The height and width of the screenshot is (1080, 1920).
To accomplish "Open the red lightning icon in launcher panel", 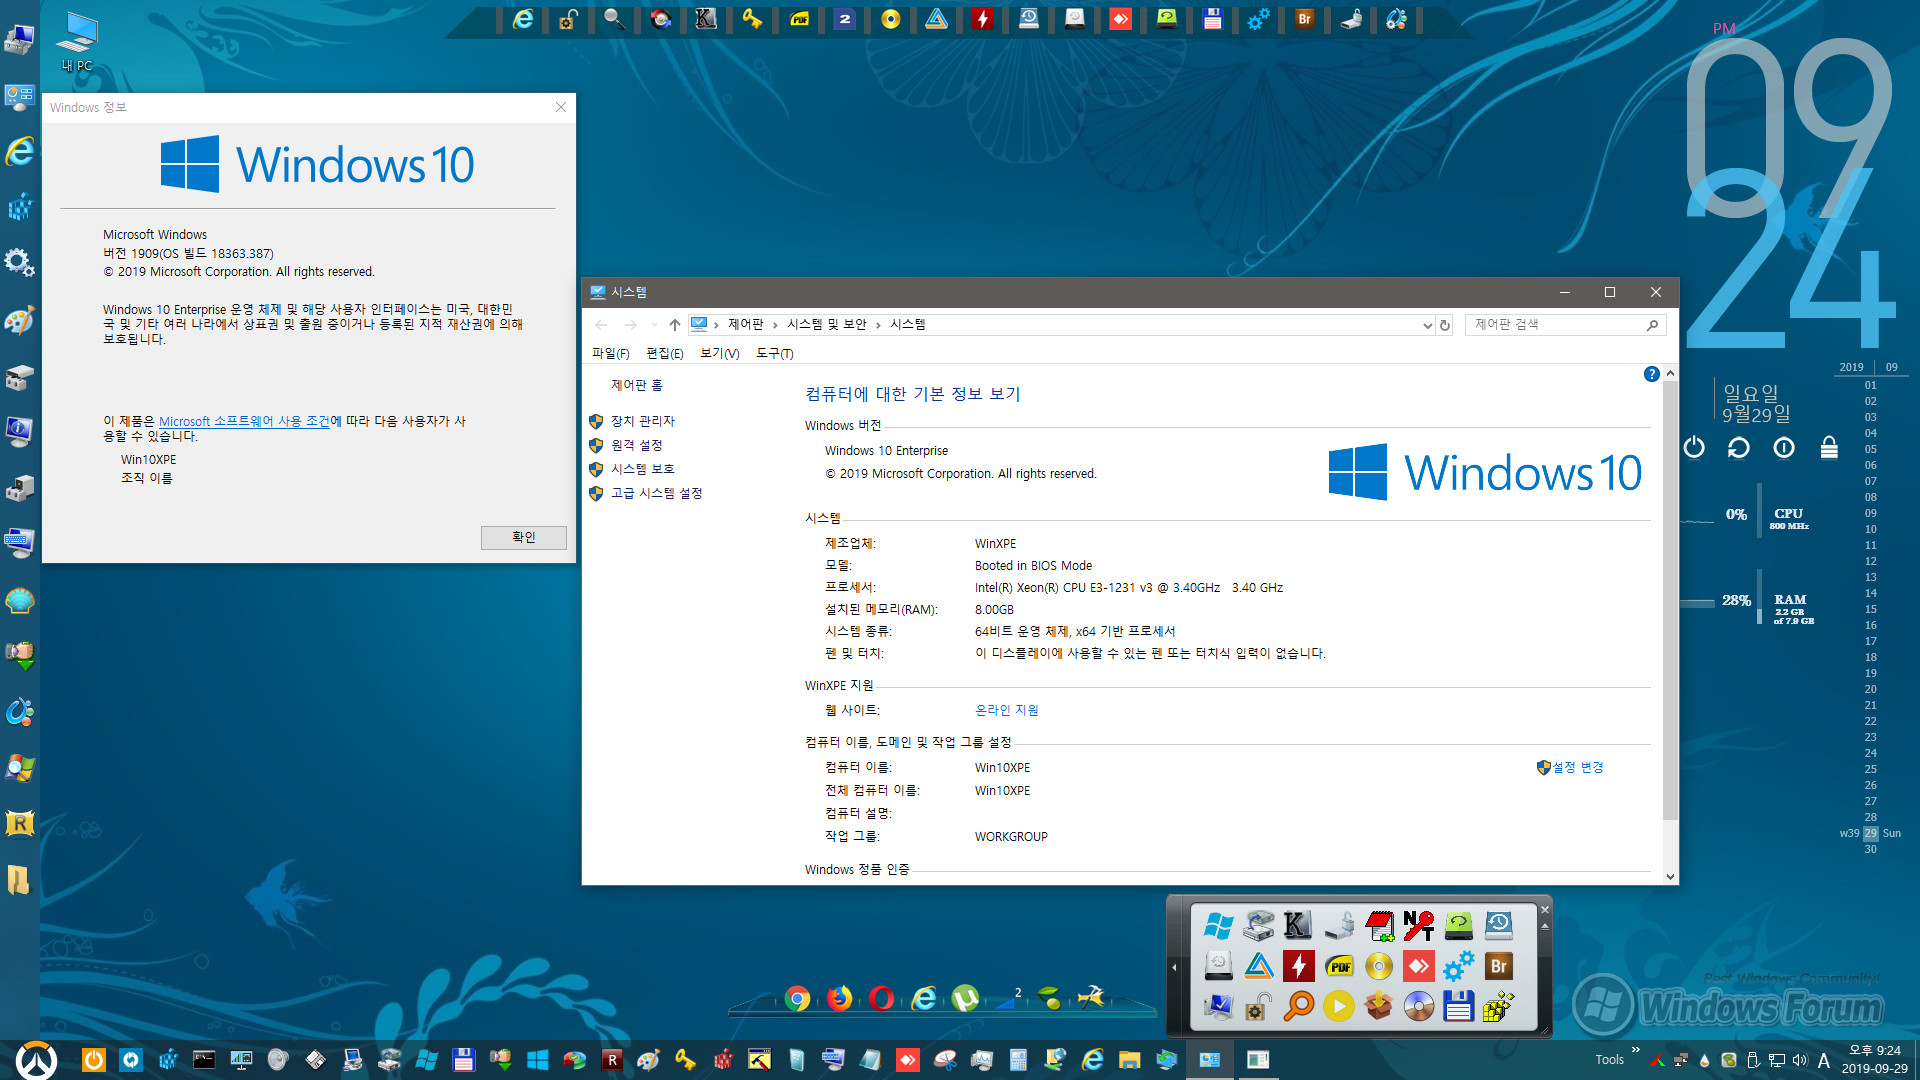I will pos(1298,966).
